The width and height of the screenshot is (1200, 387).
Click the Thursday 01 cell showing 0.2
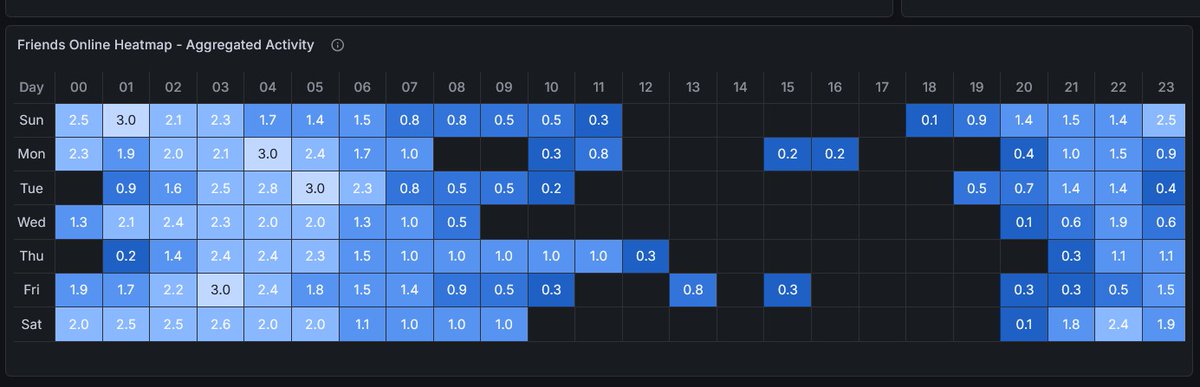point(126,256)
